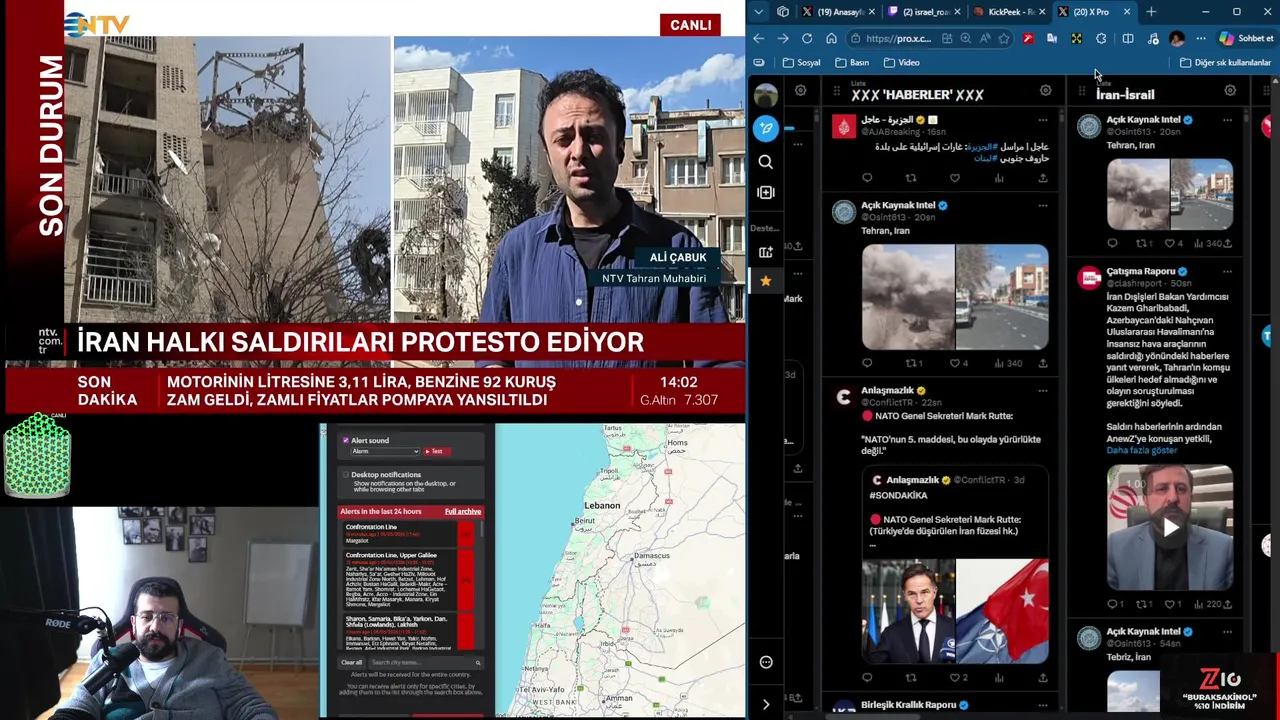Open Video bookmarks folder
This screenshot has height=720, width=1280.
(x=901, y=62)
